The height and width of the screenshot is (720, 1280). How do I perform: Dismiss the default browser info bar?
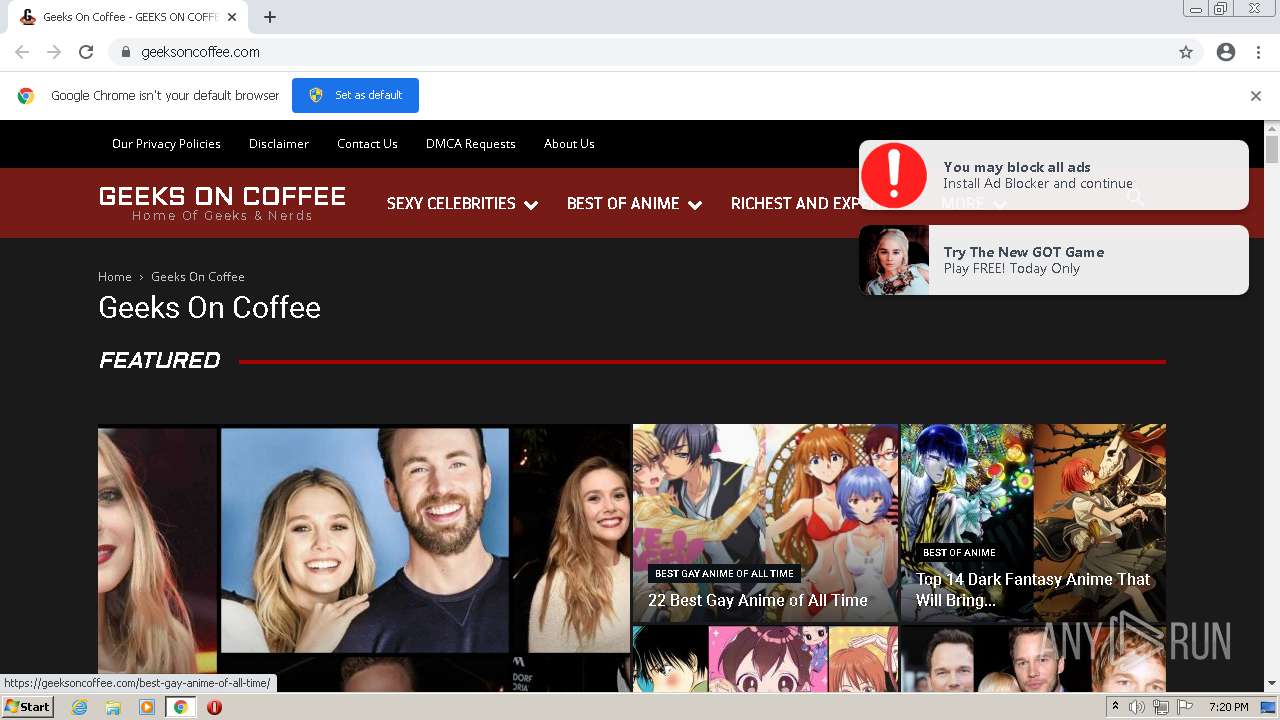tap(1256, 96)
